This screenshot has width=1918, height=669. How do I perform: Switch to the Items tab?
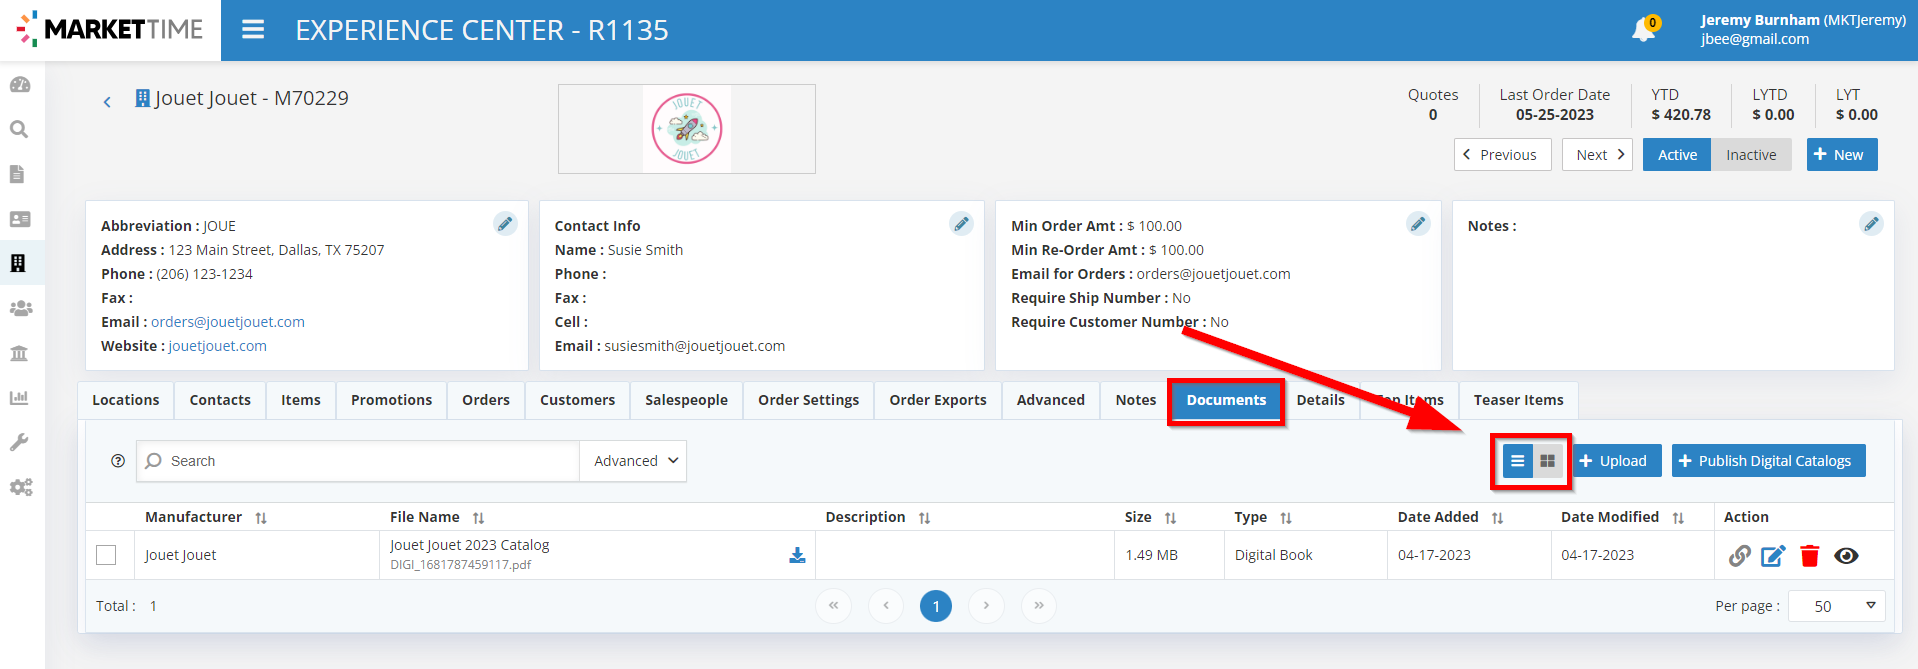(301, 400)
